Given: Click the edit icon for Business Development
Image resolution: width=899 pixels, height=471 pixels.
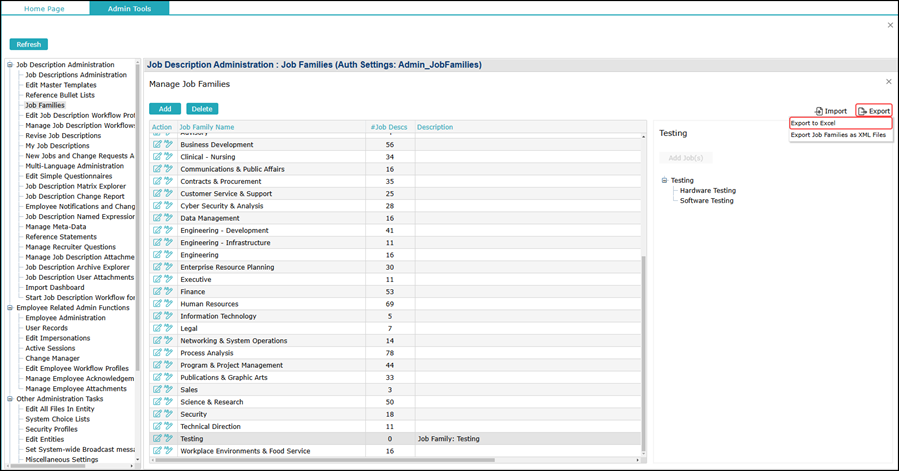Looking at the screenshot, I should point(157,145).
